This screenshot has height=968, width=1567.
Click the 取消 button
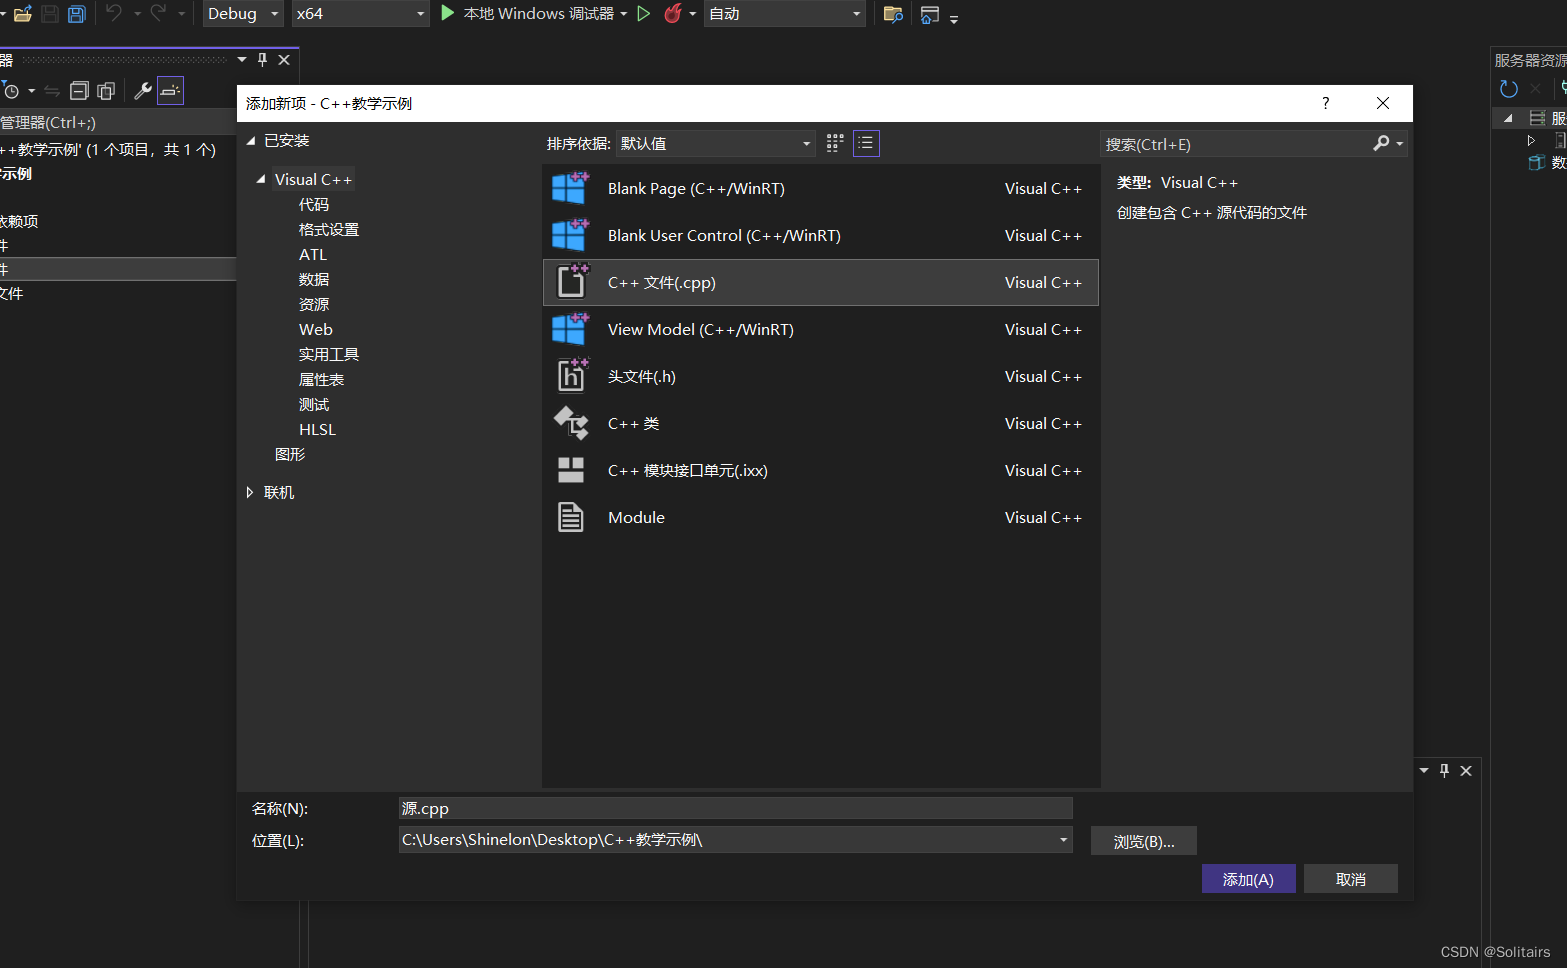coord(1351,879)
